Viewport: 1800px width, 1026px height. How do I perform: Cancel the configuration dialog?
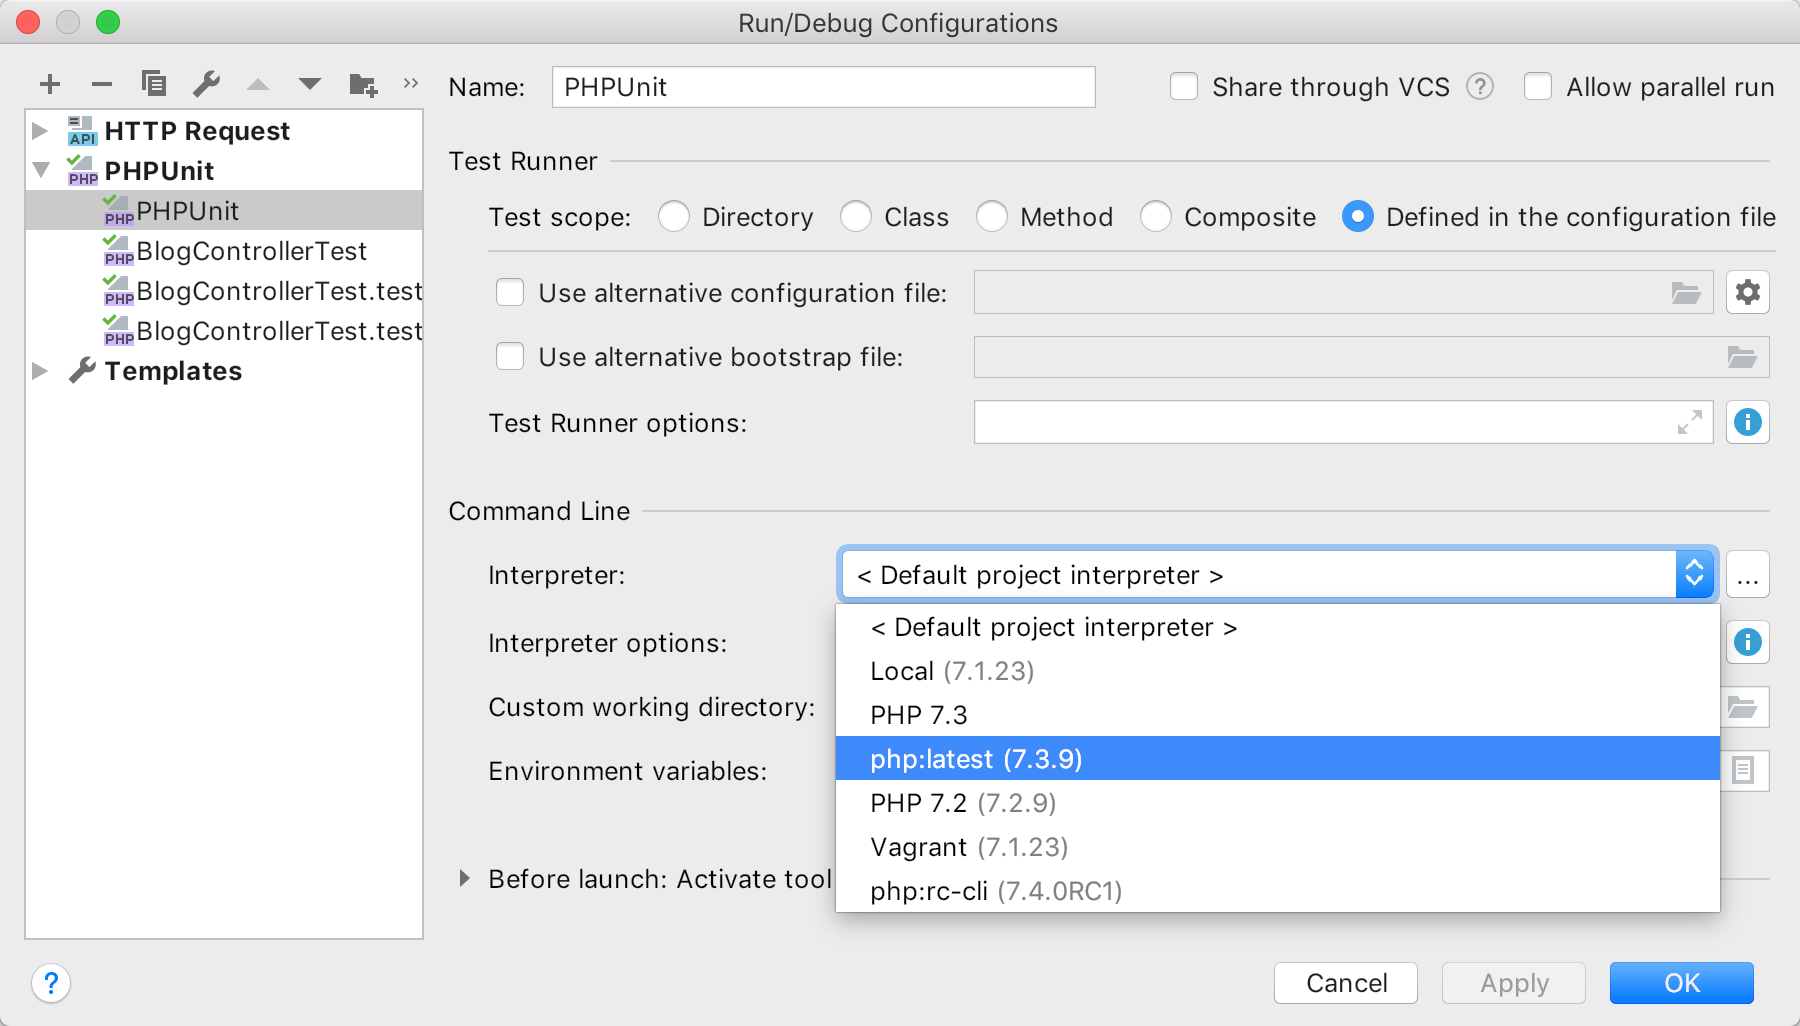(1346, 983)
